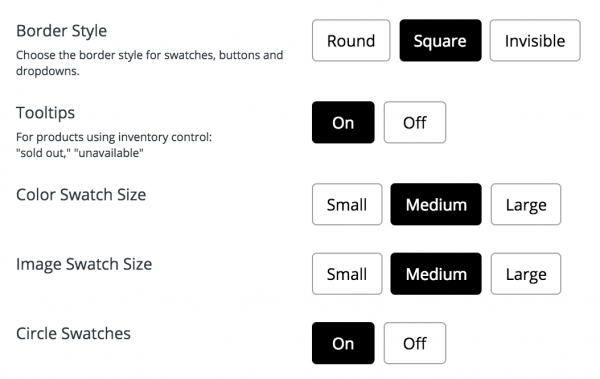Click the inventory control tooltip description
Screen dimensions: 600x379
point(114,145)
